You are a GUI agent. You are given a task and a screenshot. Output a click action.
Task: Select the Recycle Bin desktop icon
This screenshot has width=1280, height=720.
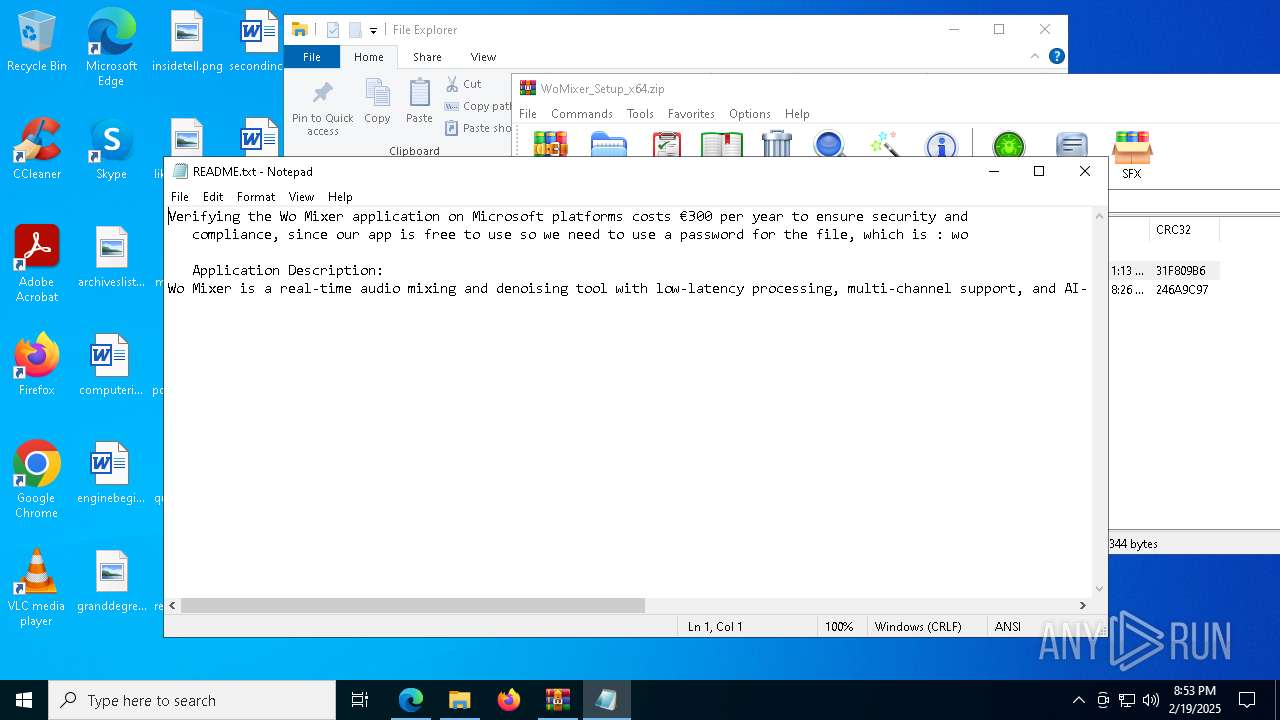pyautogui.click(x=37, y=41)
